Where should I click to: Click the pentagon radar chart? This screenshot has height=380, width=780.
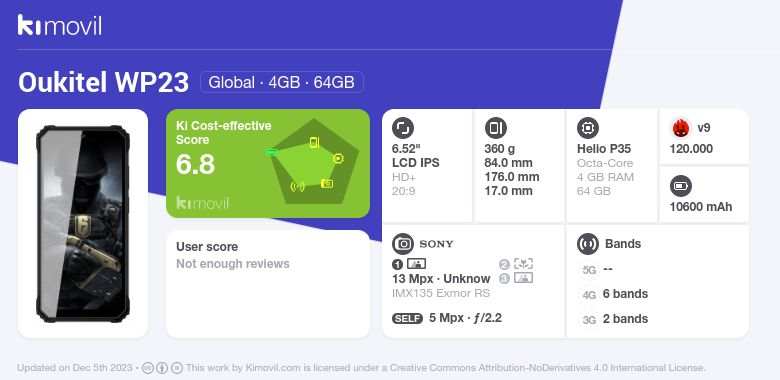click(x=312, y=162)
